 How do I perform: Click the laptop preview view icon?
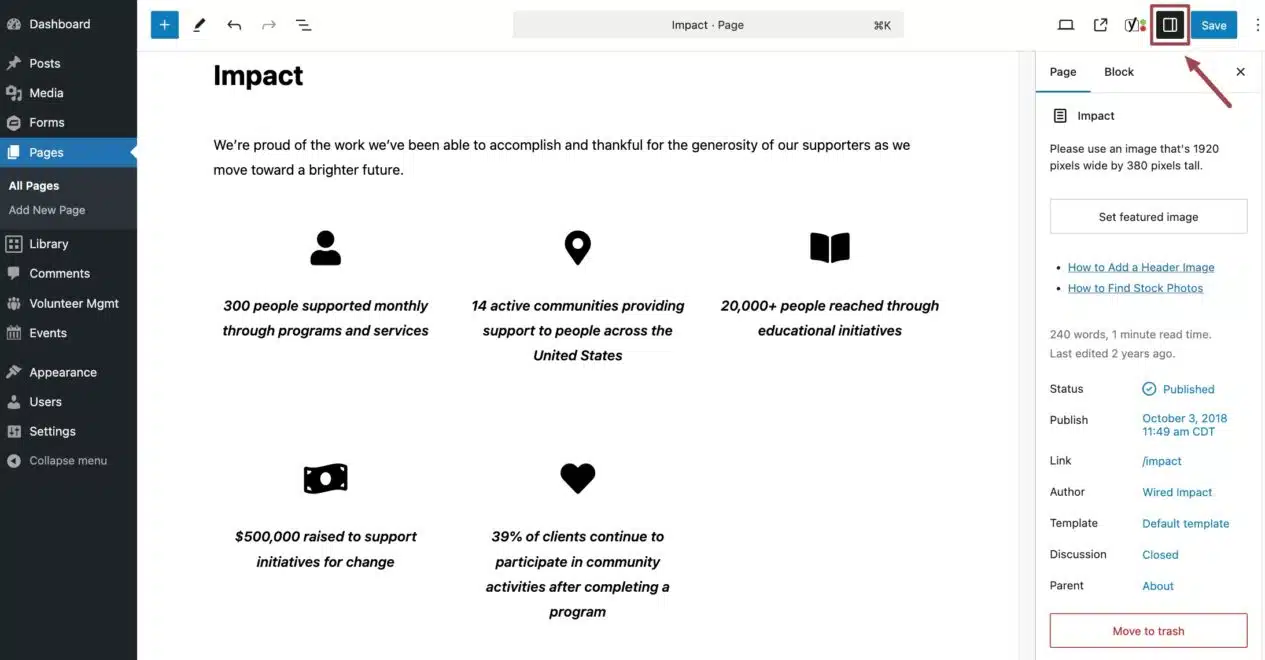1066,25
